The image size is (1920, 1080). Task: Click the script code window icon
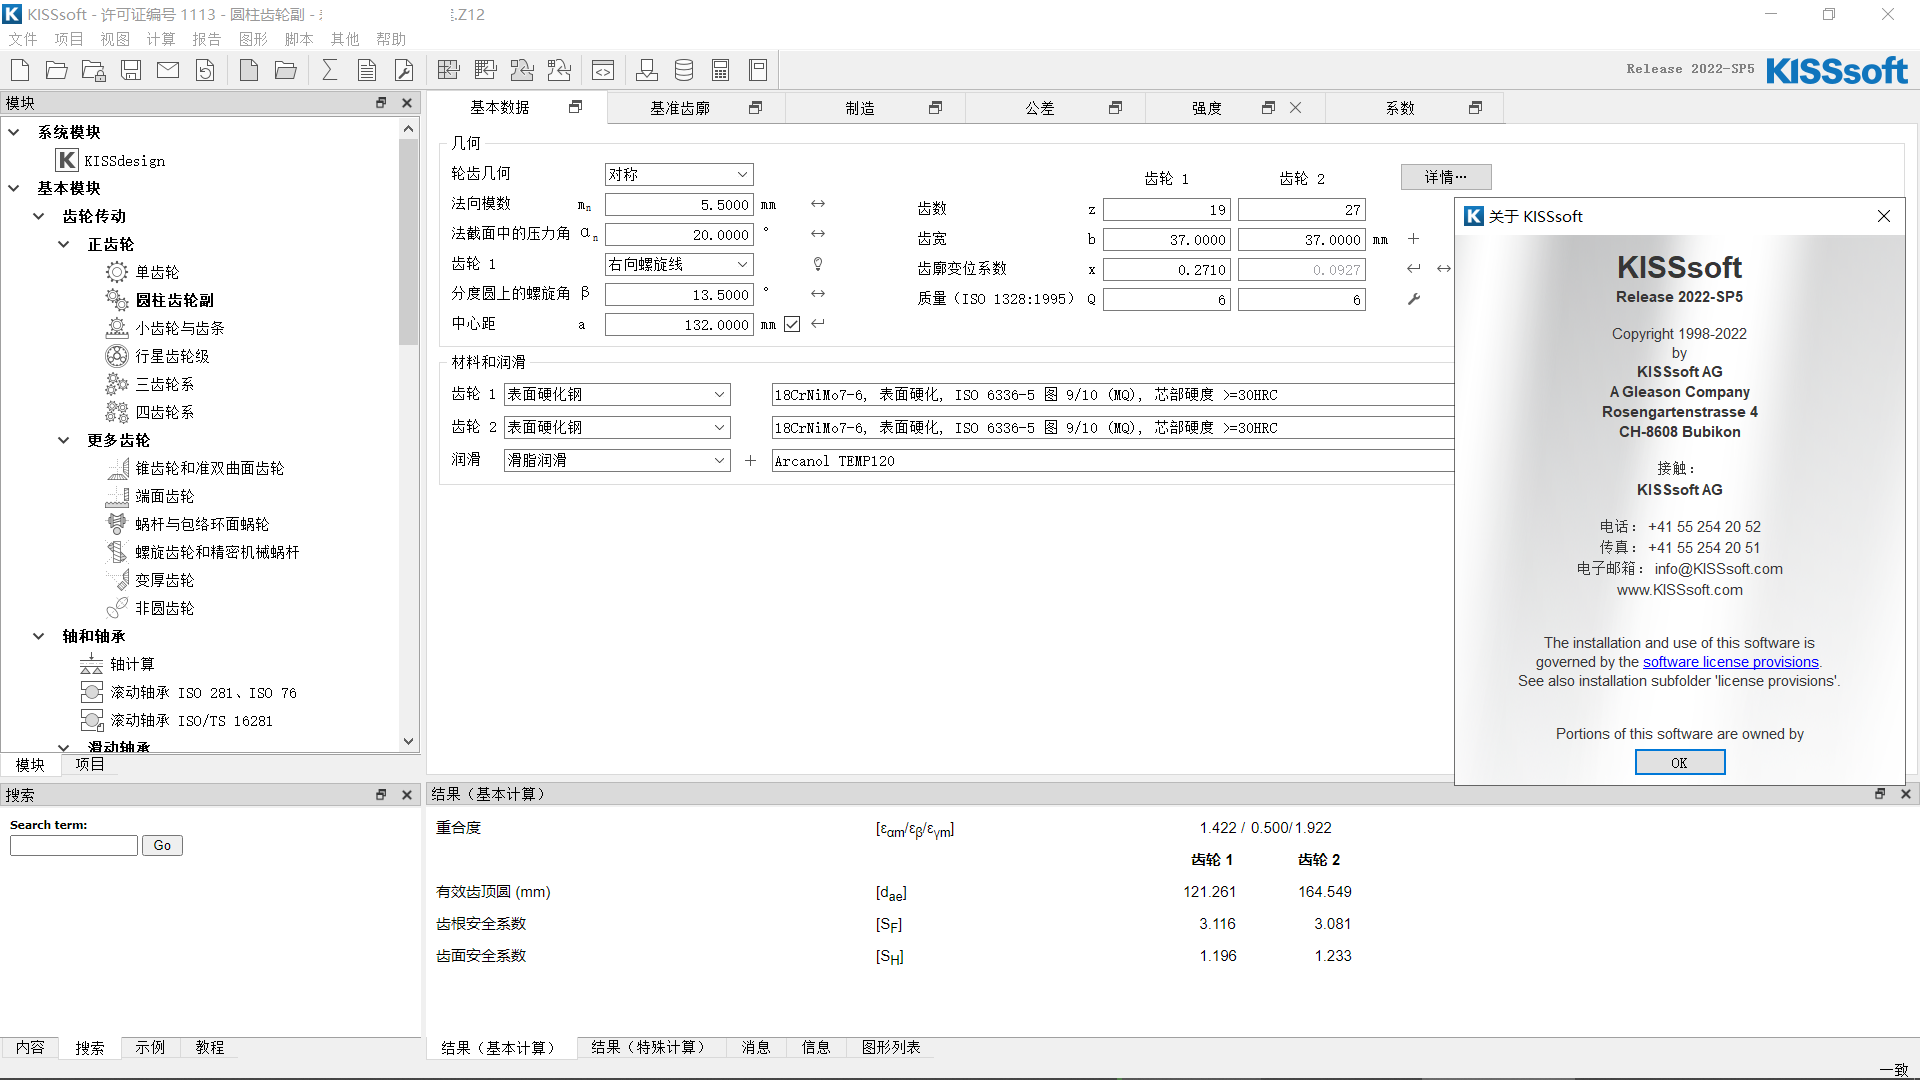point(603,70)
